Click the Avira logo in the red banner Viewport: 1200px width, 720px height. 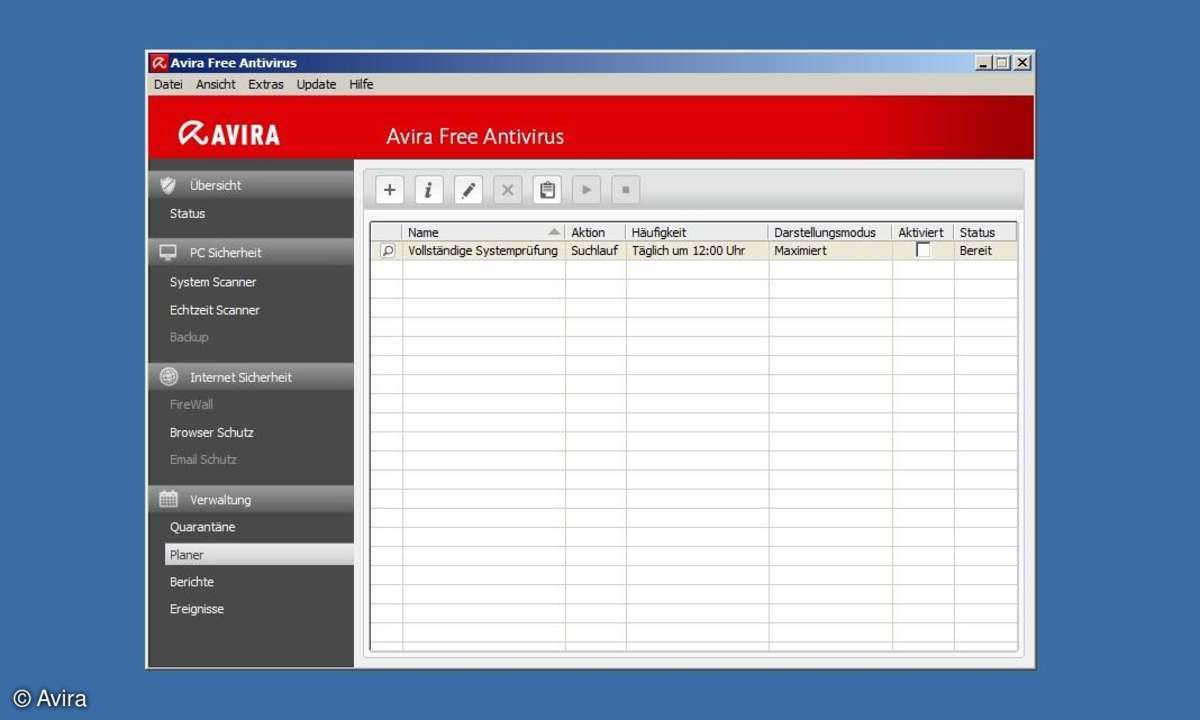[229, 134]
